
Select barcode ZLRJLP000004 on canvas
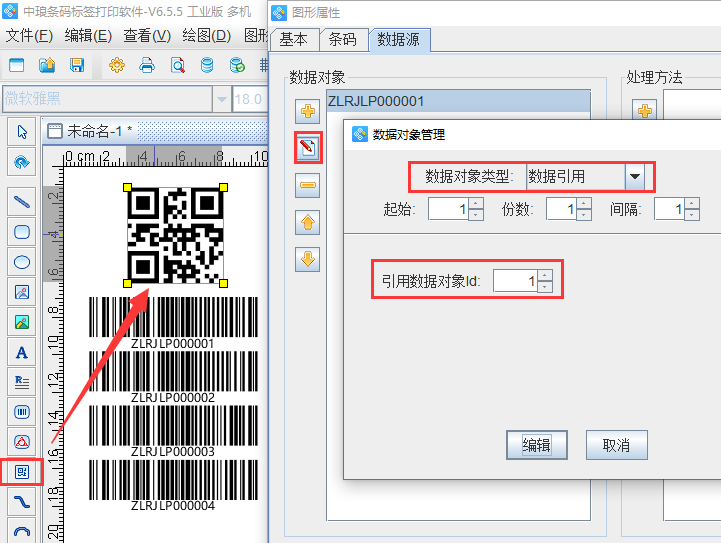[173, 486]
